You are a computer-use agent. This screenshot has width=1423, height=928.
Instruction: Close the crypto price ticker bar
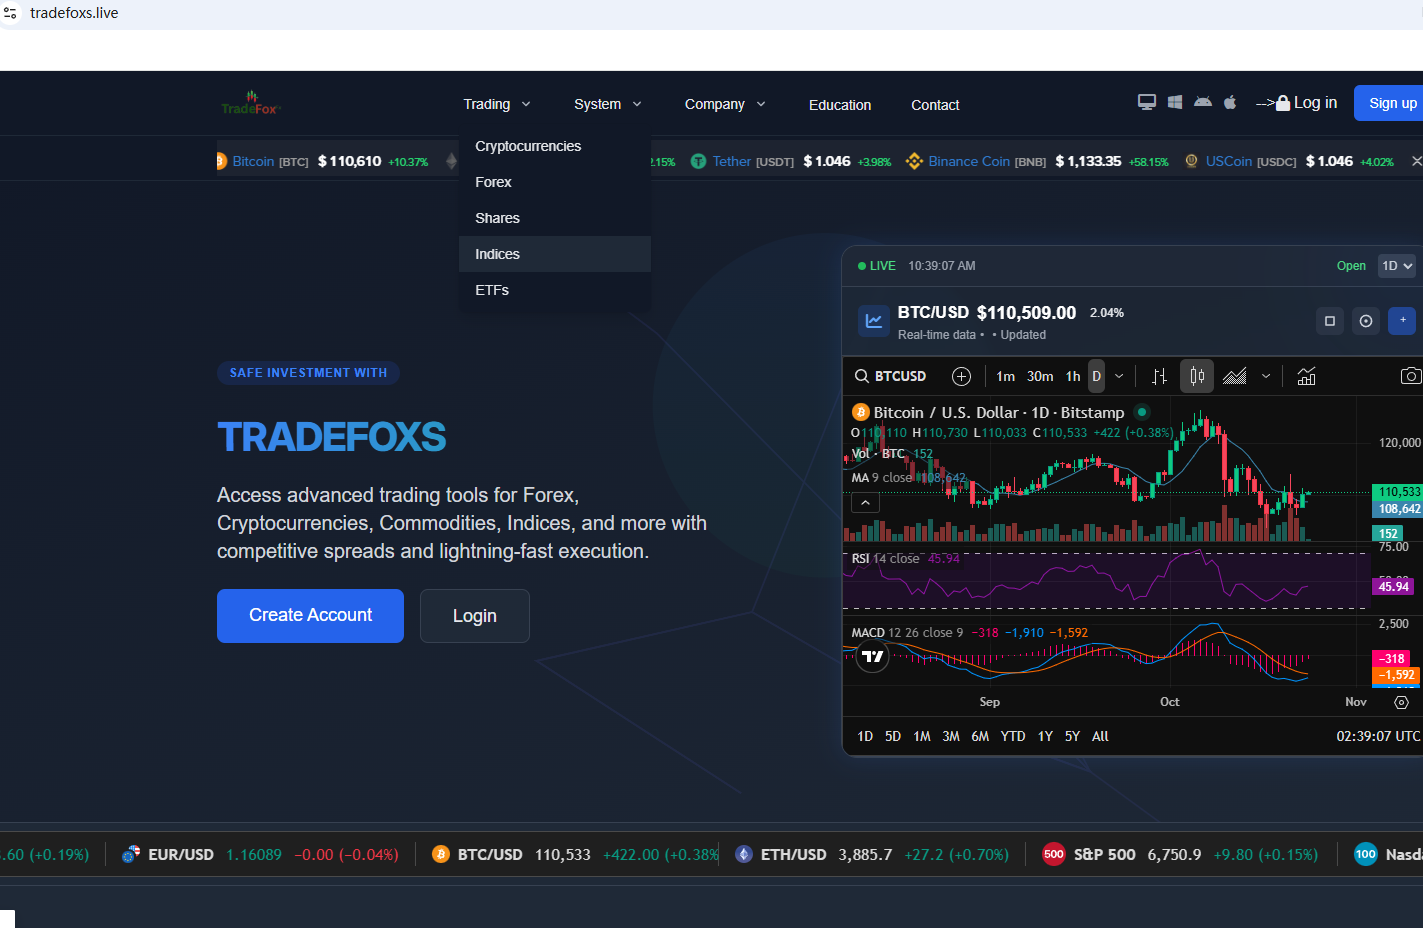(1416, 161)
